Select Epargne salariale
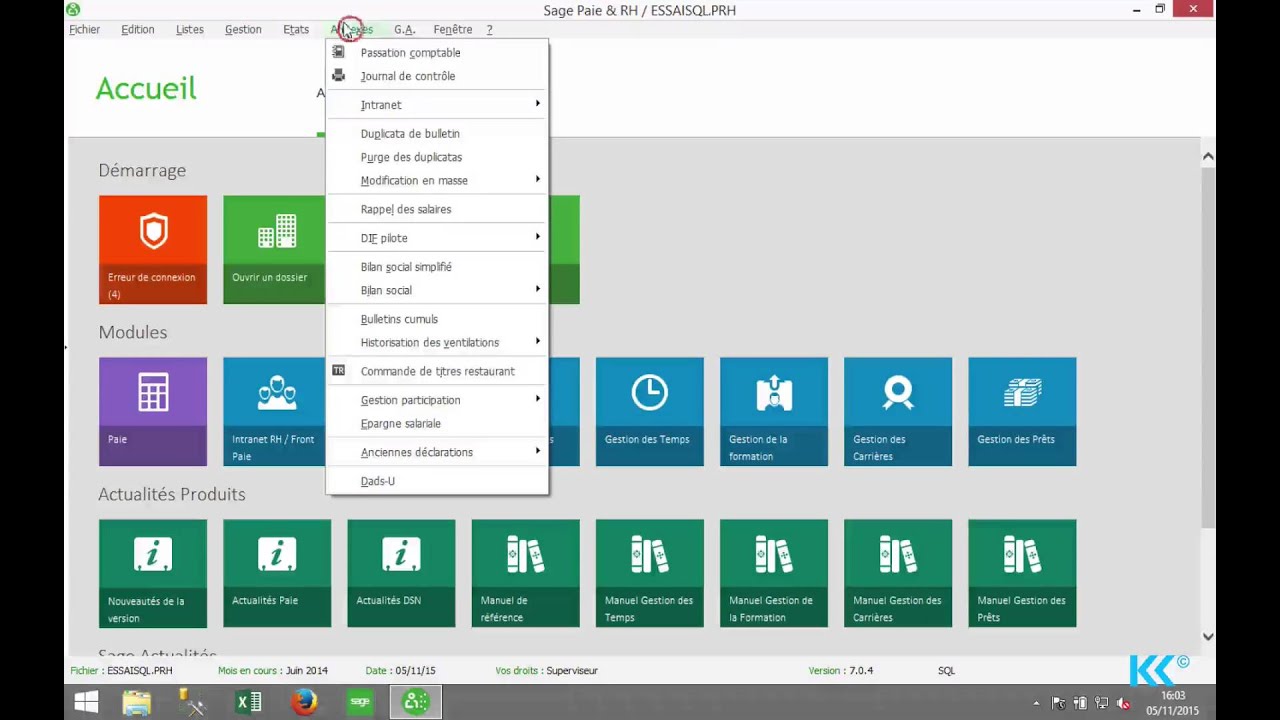The image size is (1280, 720). pyautogui.click(x=438, y=424)
